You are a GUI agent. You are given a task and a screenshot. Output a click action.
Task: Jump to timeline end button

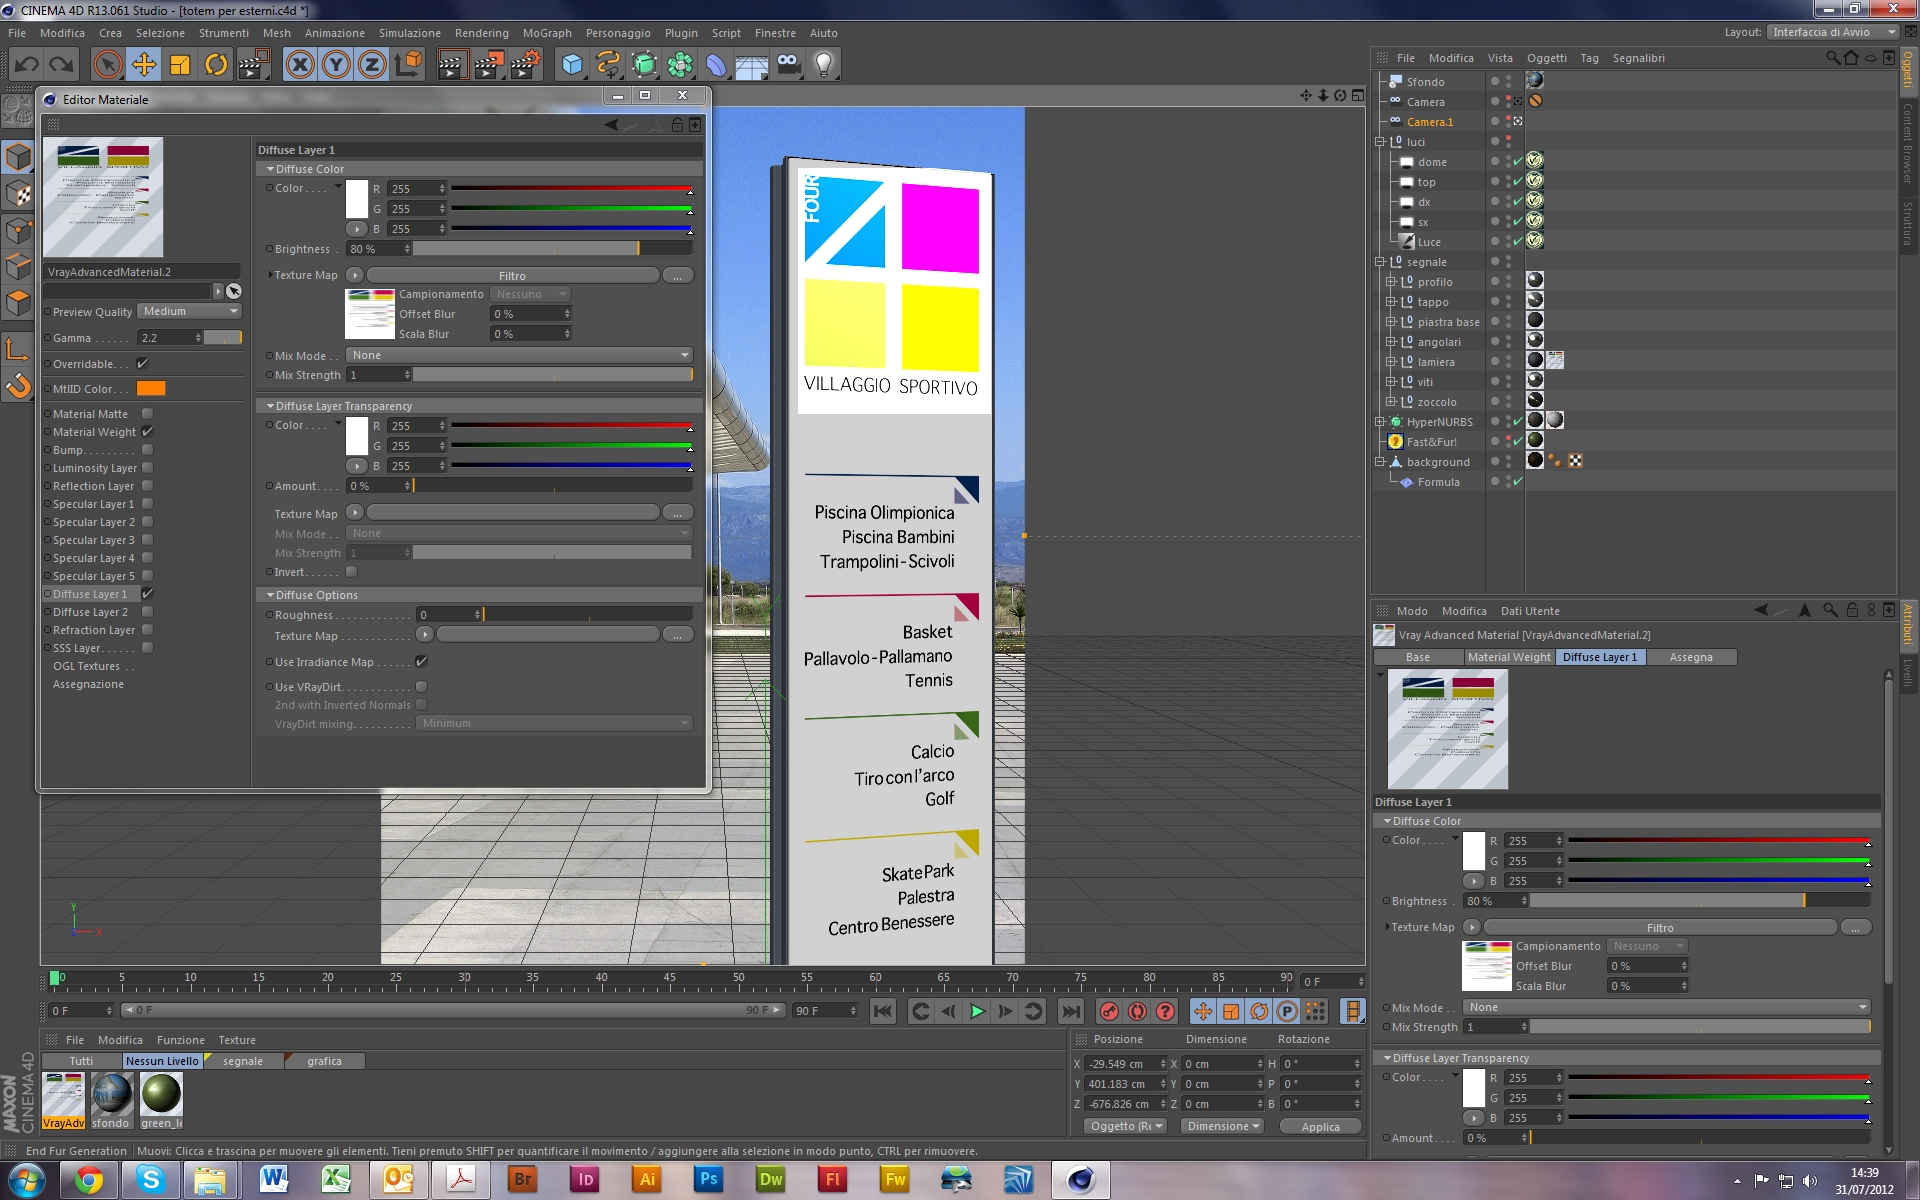(1070, 1011)
